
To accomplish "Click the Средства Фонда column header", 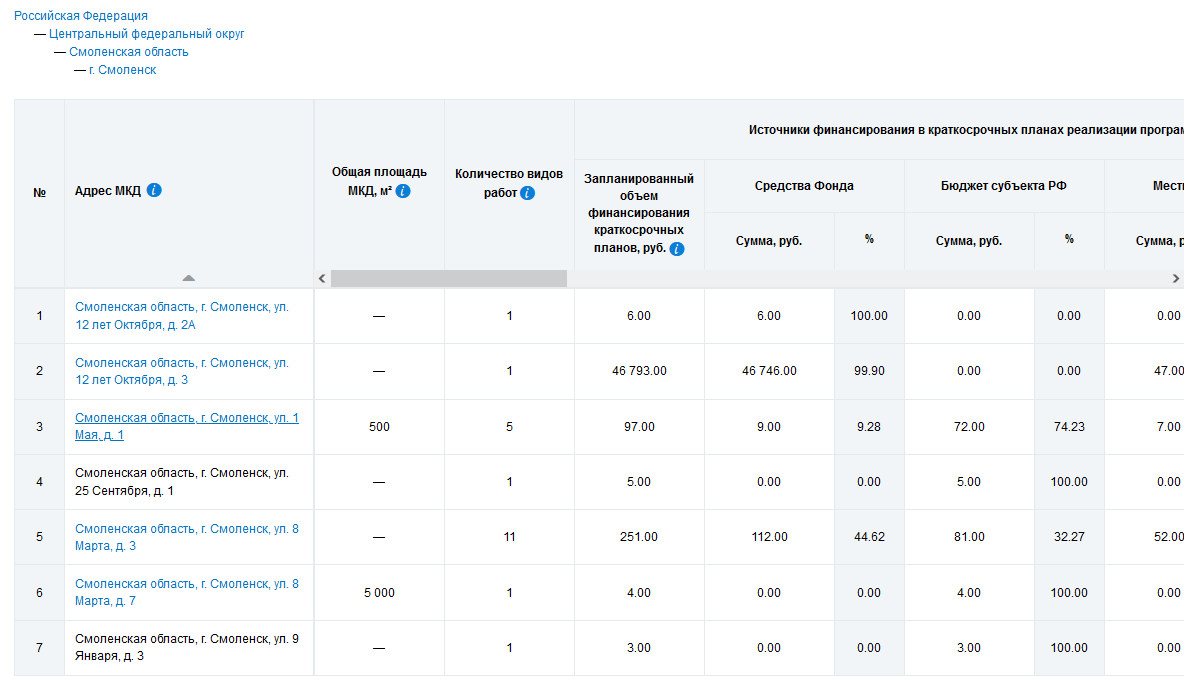I will click(x=804, y=186).
